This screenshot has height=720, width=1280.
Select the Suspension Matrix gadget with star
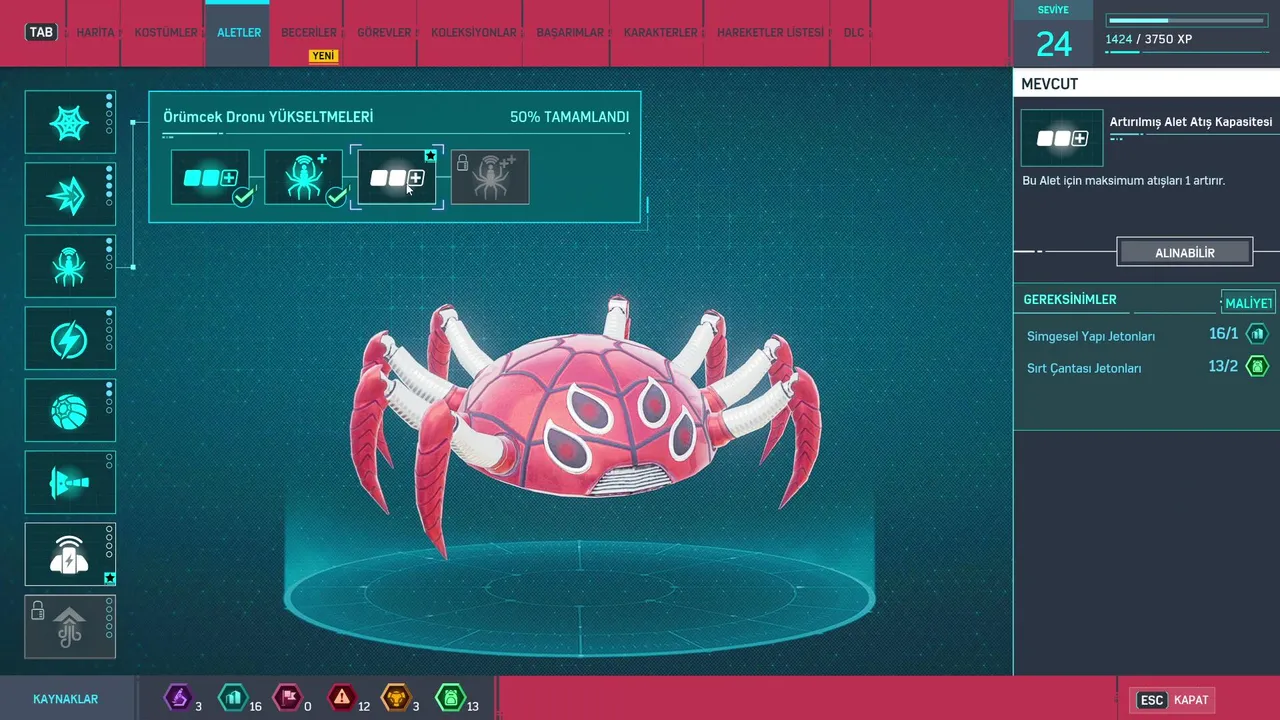pos(70,554)
